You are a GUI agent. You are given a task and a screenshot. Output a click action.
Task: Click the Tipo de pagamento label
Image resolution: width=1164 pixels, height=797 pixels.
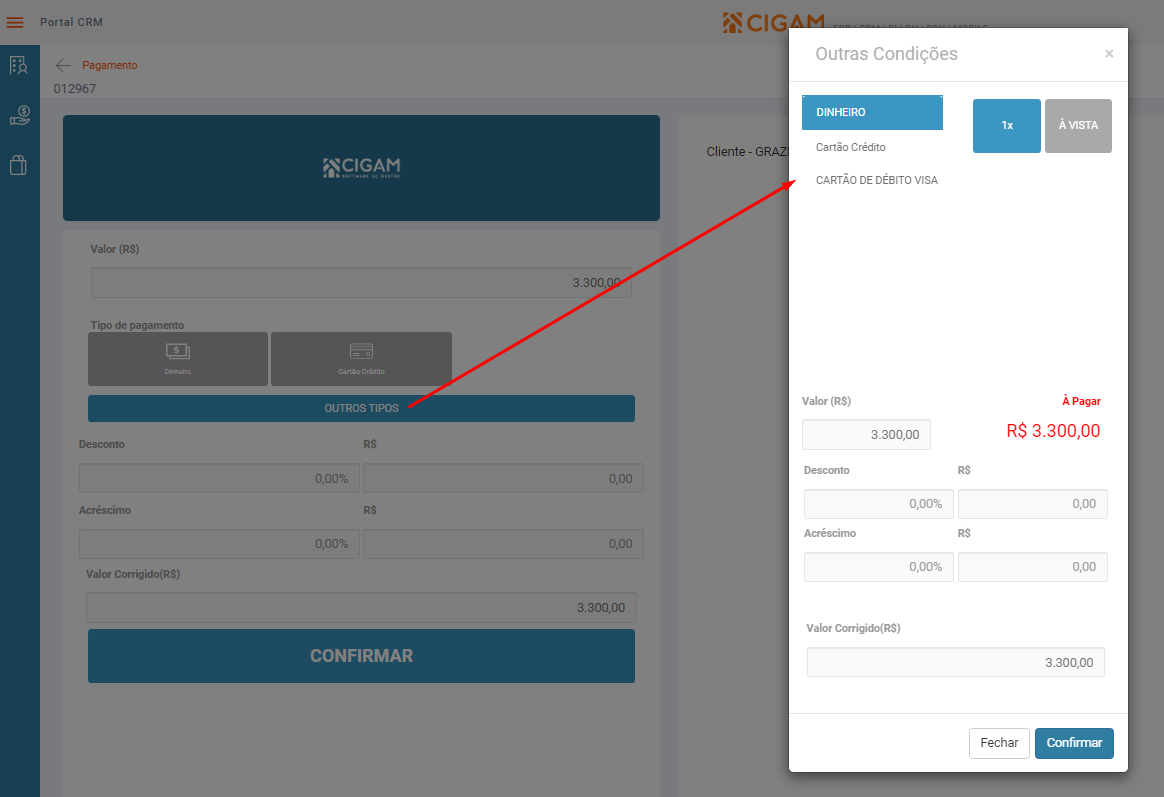click(x=137, y=325)
